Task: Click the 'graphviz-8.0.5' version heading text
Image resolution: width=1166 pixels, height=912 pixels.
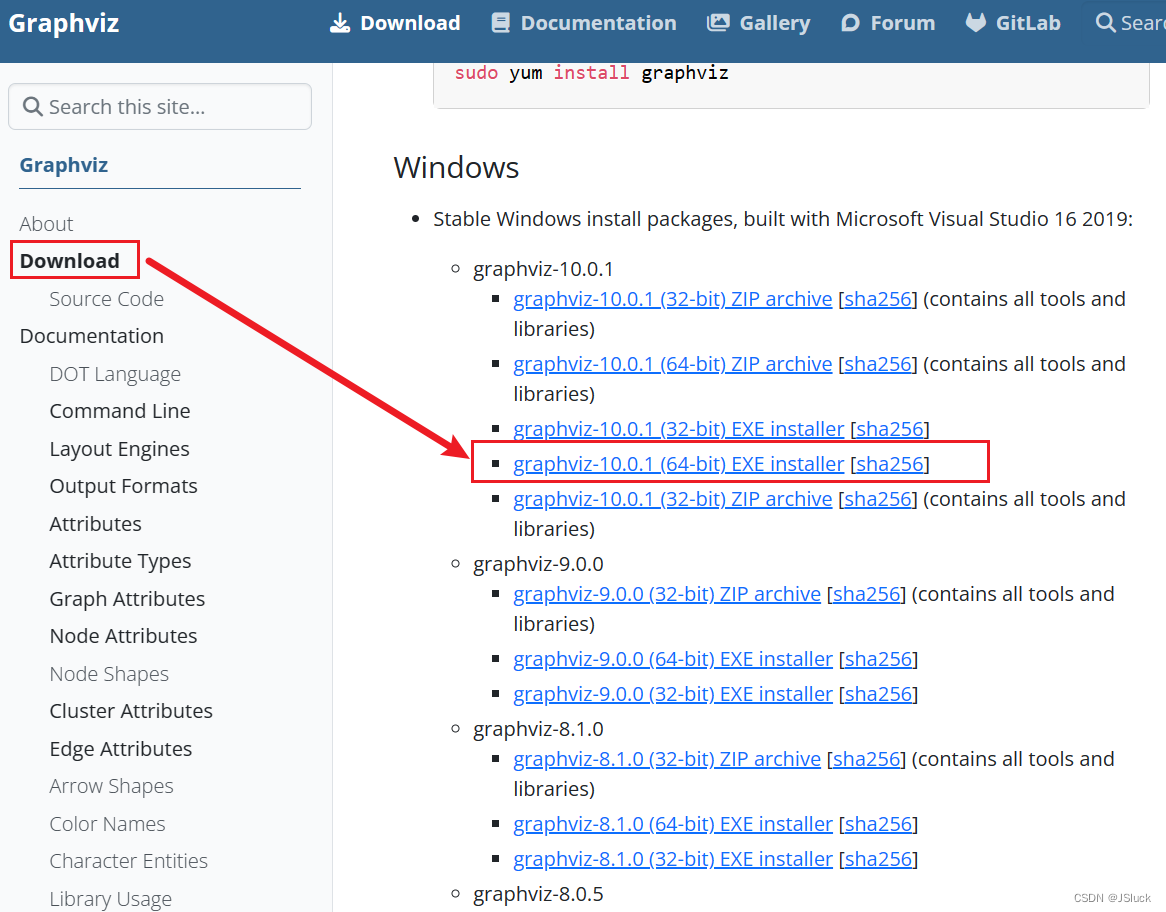Action: 538,894
